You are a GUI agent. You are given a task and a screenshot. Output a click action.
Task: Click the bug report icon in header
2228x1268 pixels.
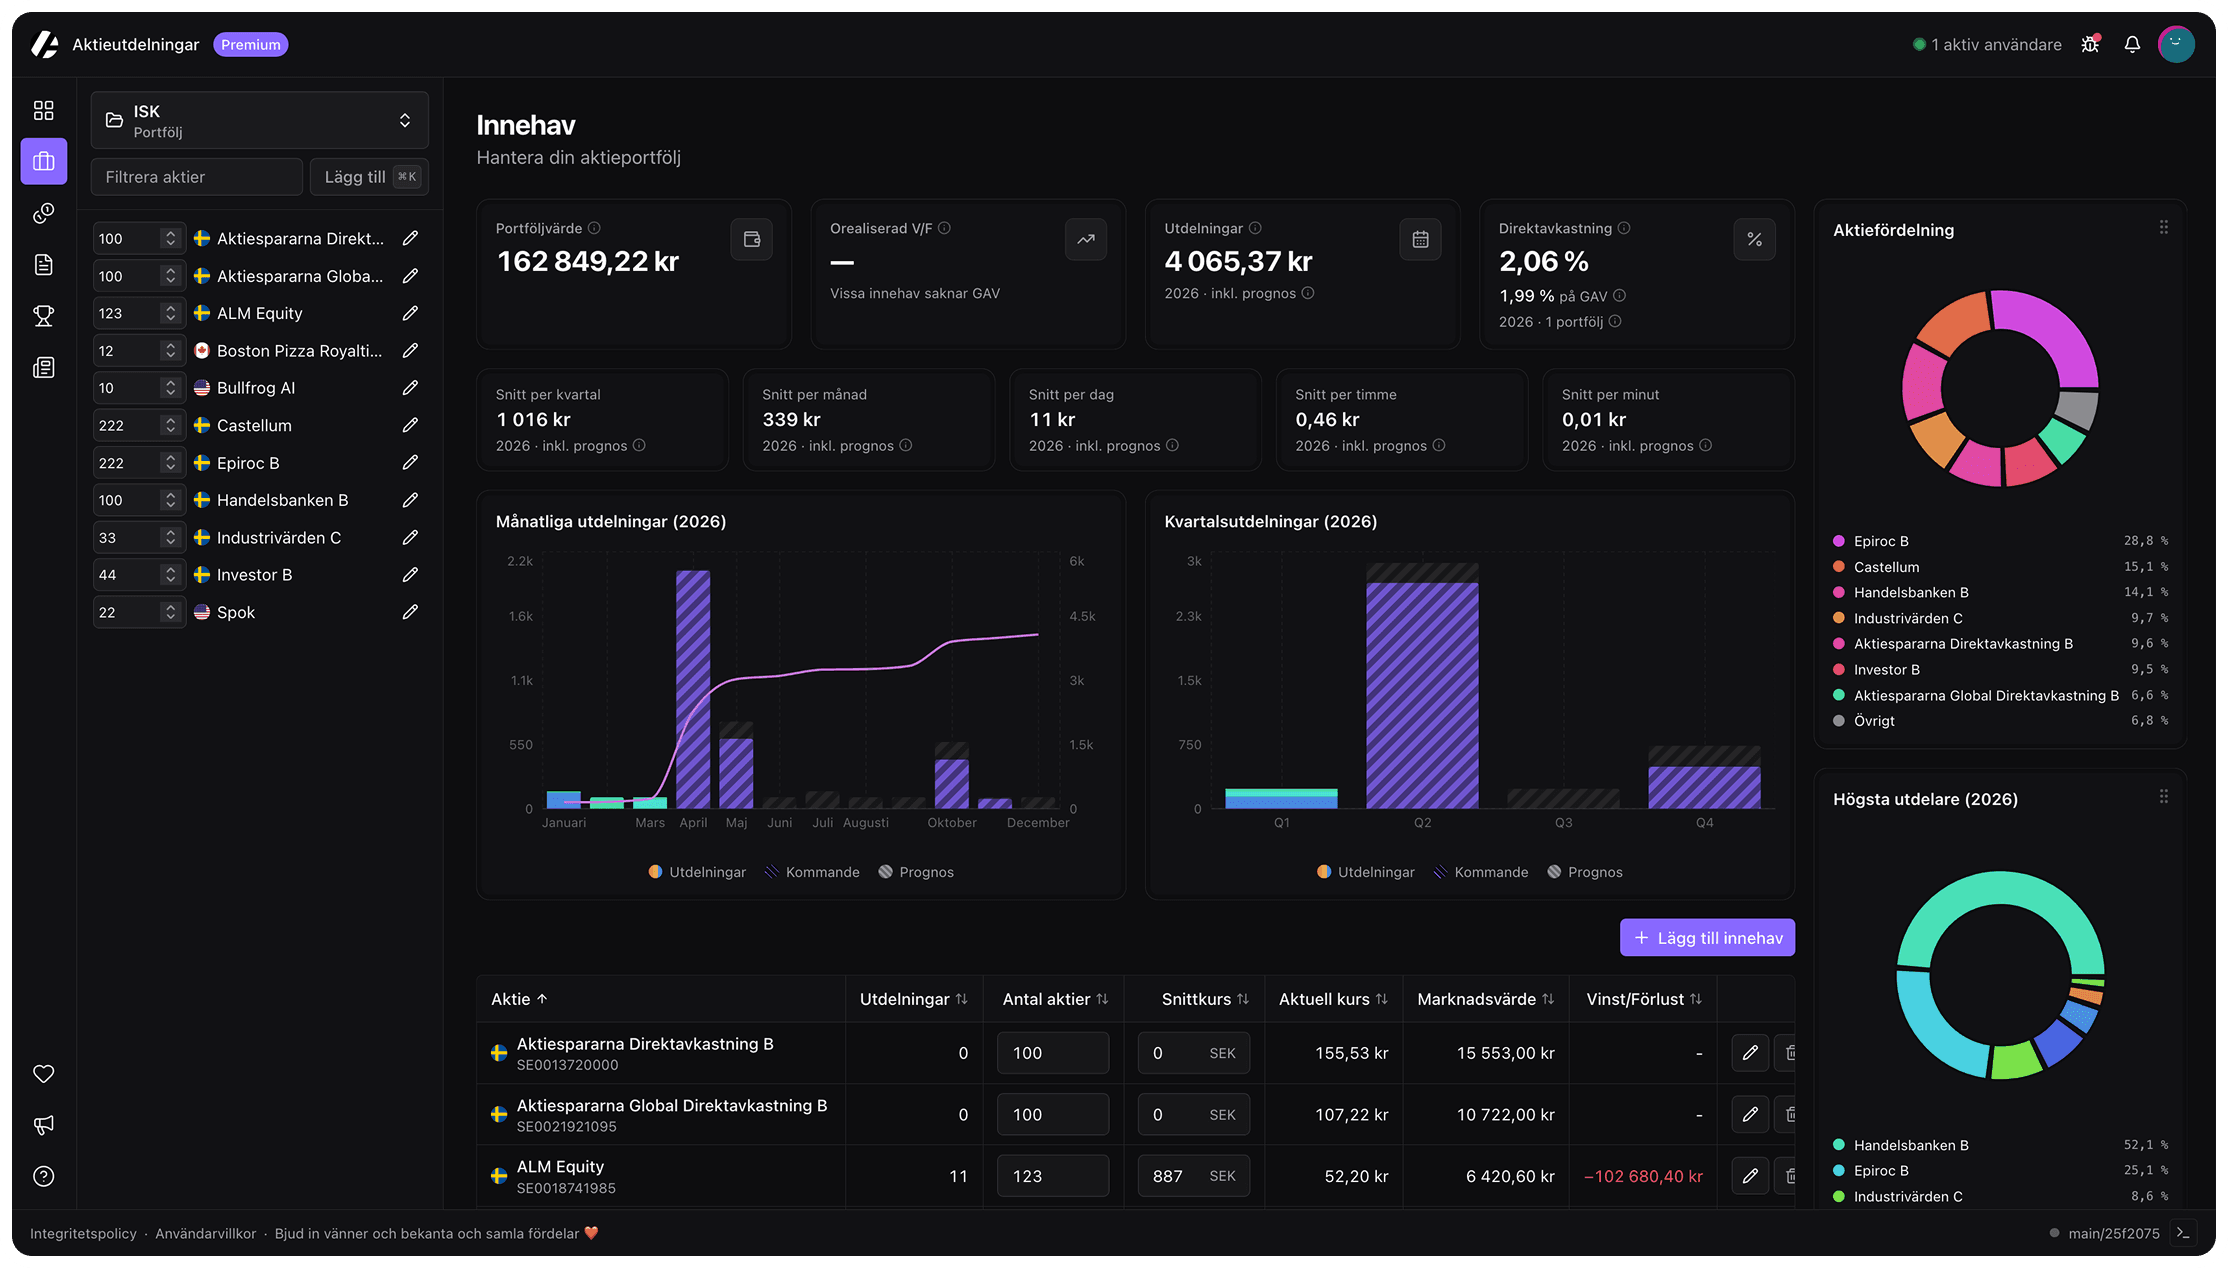click(2090, 45)
